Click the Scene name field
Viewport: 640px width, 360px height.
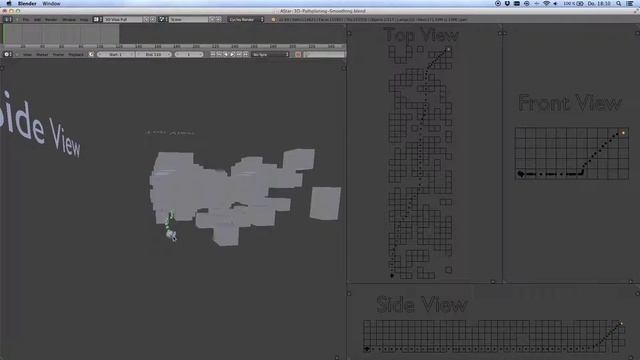pos(189,19)
